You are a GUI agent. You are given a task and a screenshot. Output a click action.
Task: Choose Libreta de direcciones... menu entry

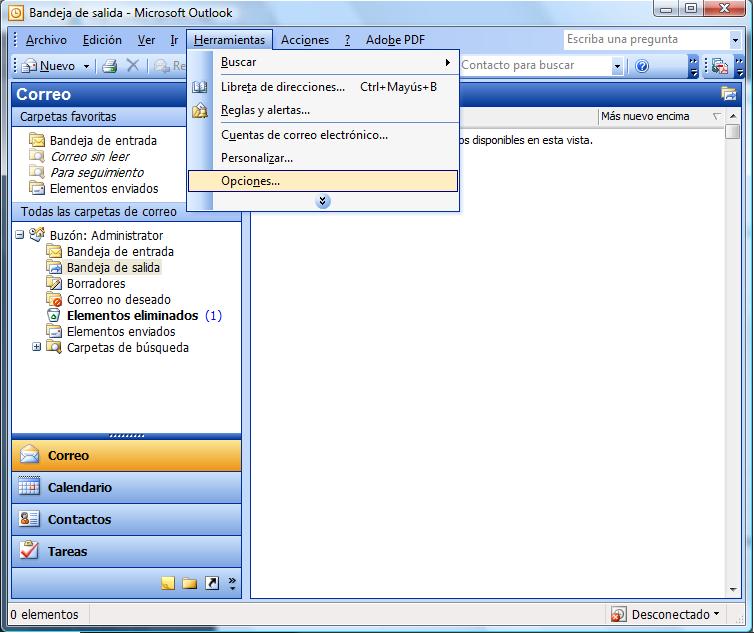coord(323,87)
